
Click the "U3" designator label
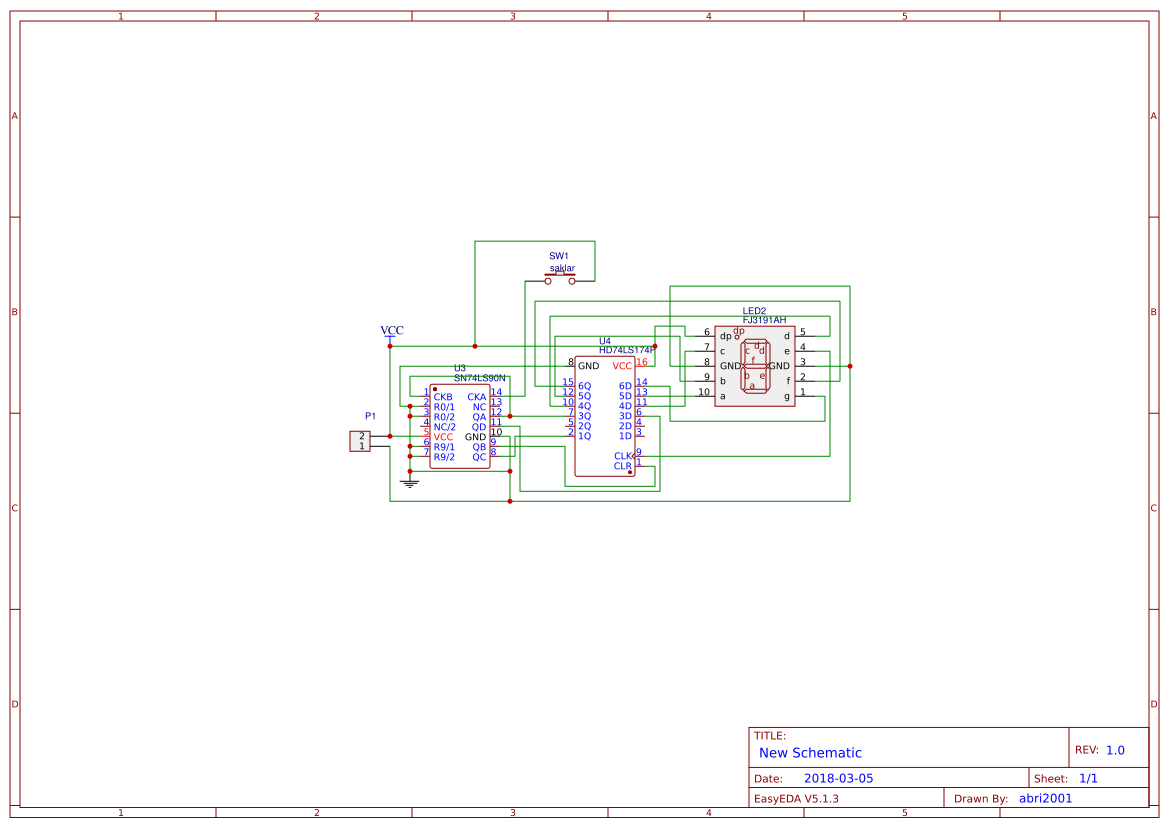click(x=460, y=368)
